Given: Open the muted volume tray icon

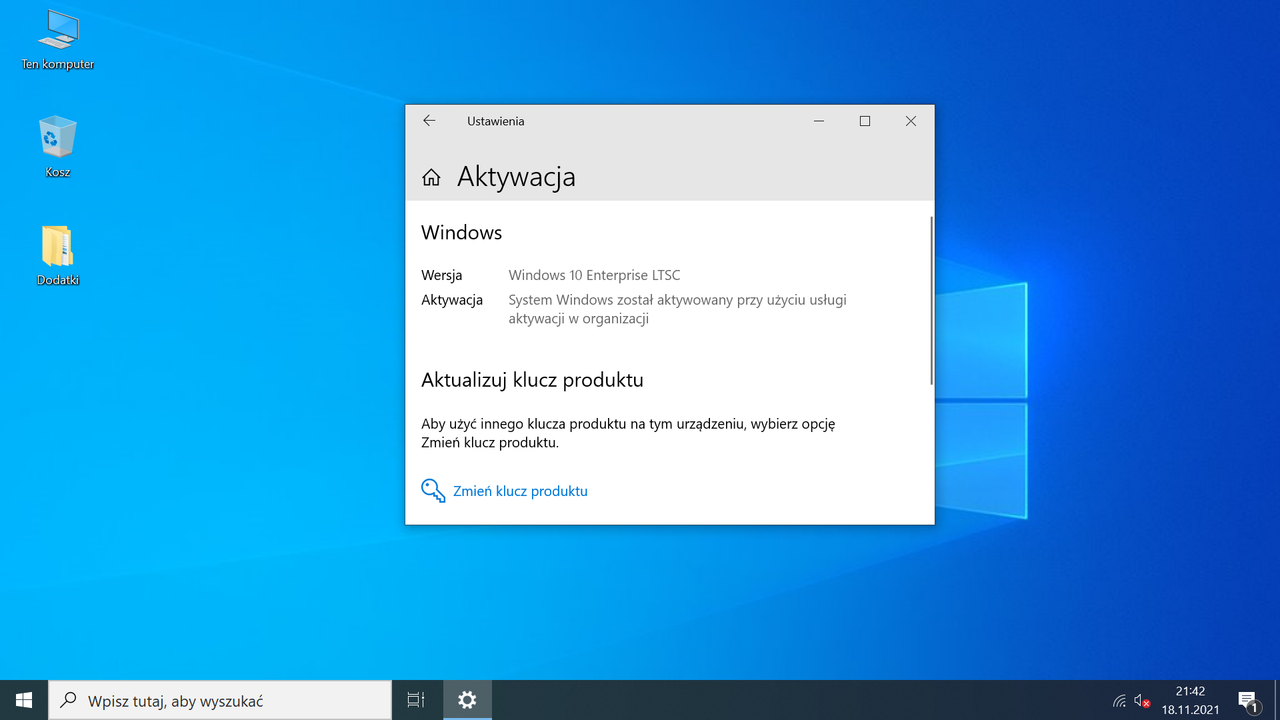Looking at the screenshot, I should [1142, 701].
